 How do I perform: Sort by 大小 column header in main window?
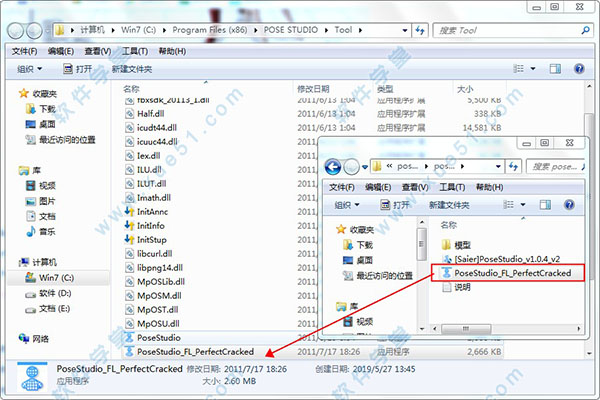[x=465, y=89]
